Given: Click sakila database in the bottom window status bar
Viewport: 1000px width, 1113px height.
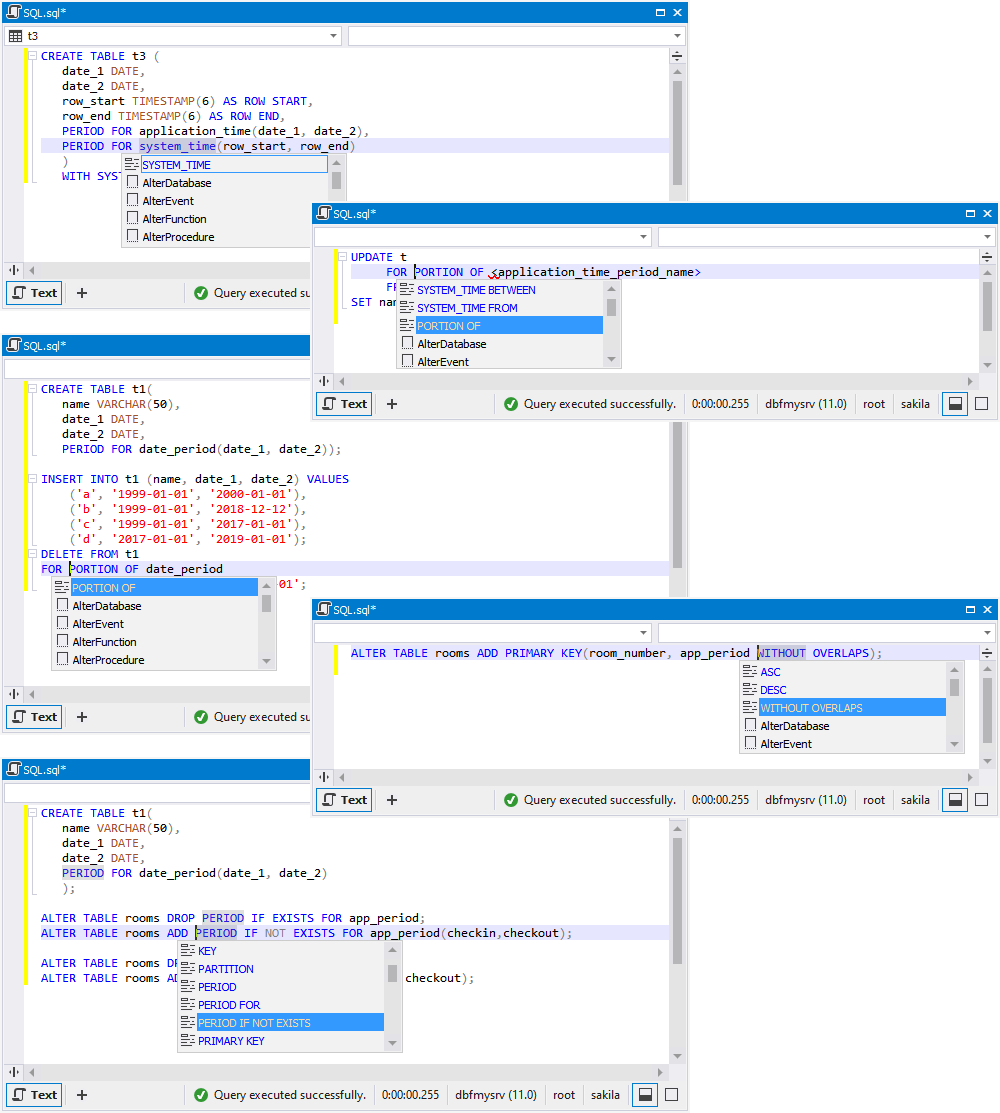Looking at the screenshot, I should [607, 1095].
